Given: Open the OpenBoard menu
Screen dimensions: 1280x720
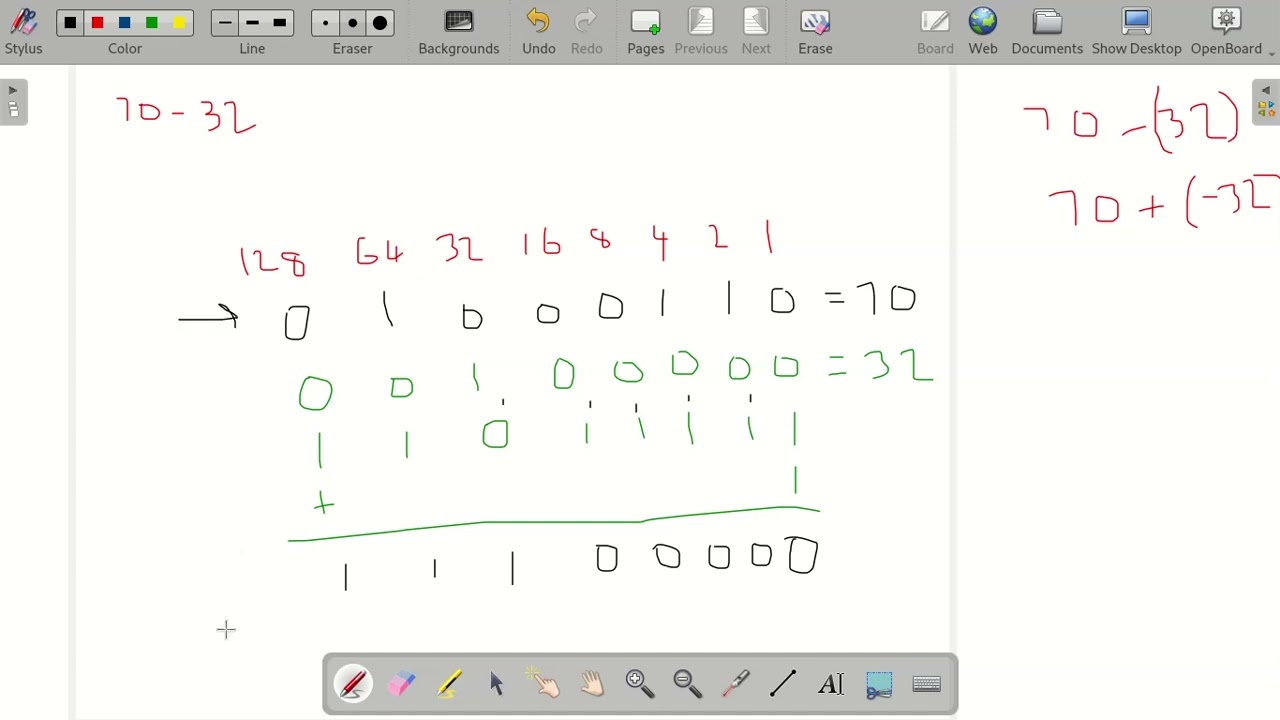Looking at the screenshot, I should (1227, 32).
